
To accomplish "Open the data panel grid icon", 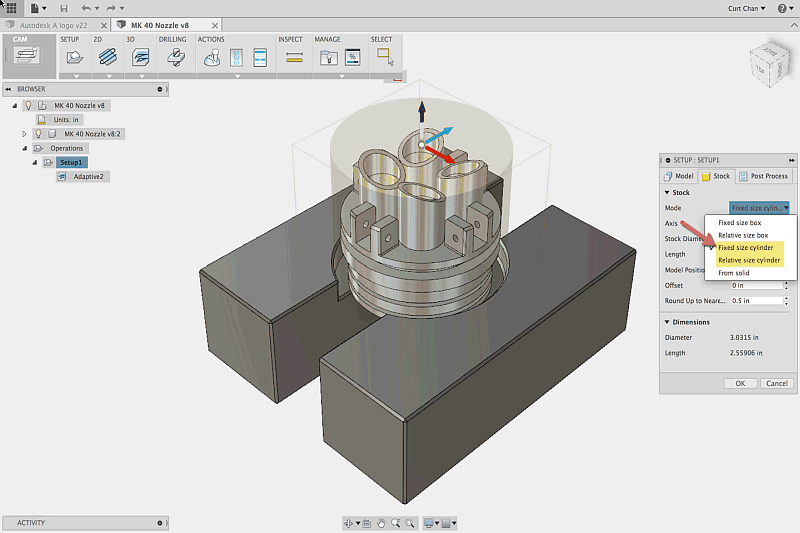I will coord(11,8).
